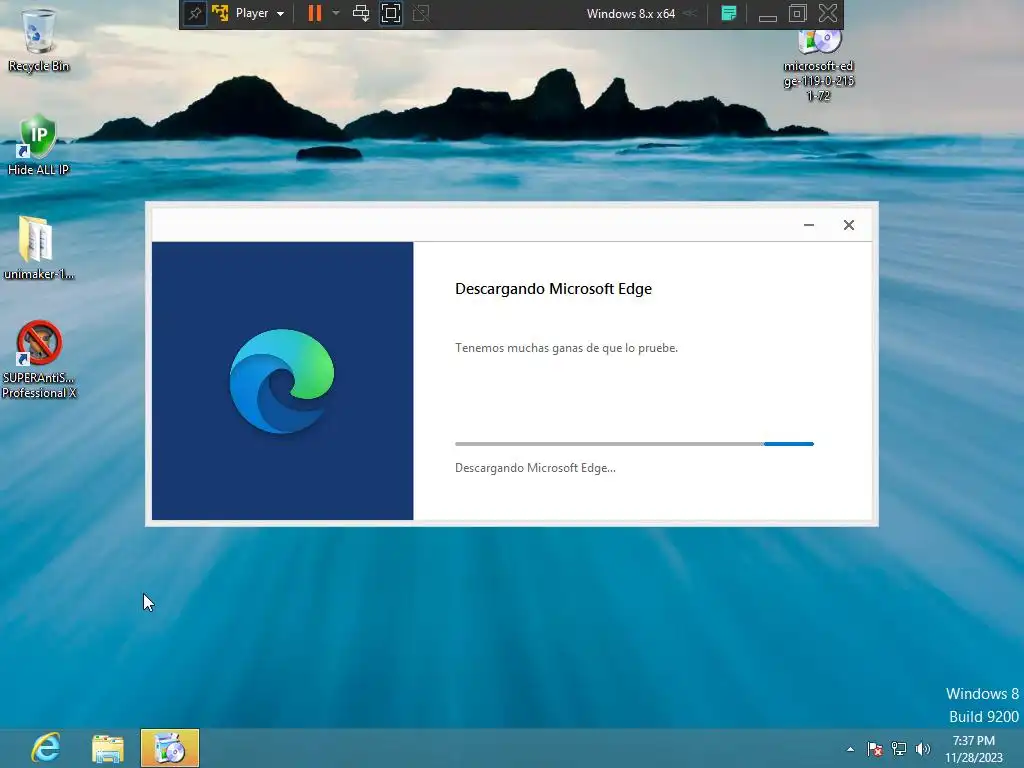Click the grayed double-arrow icon beside the VM title
The image size is (1024, 768).
coord(690,13)
